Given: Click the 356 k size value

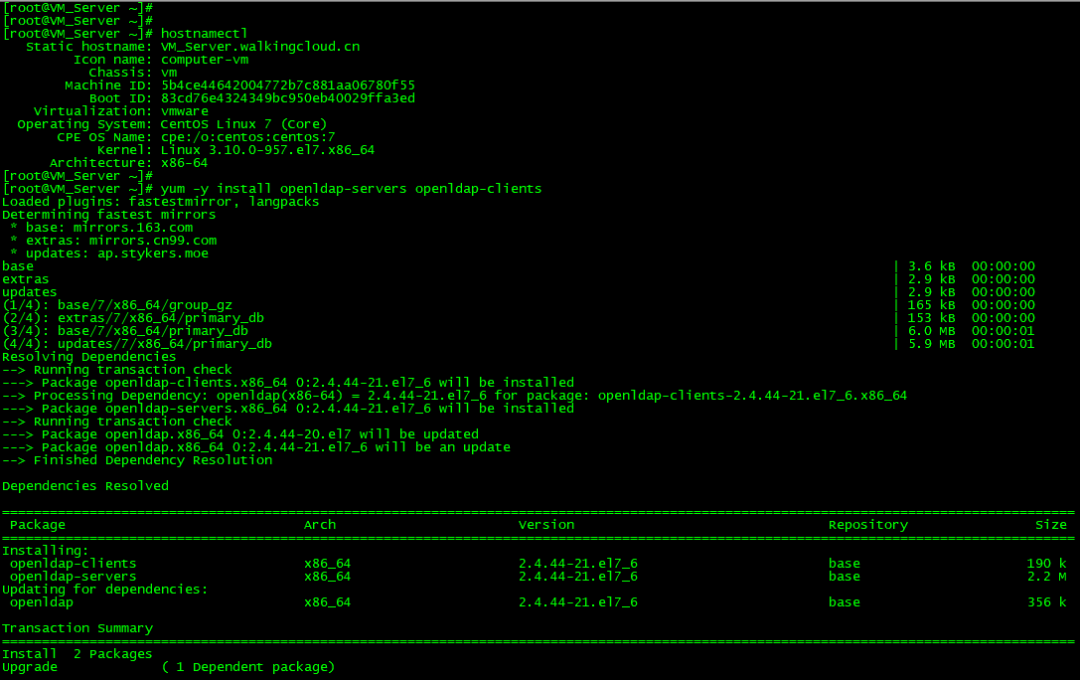Looking at the screenshot, I should pos(1047,603).
